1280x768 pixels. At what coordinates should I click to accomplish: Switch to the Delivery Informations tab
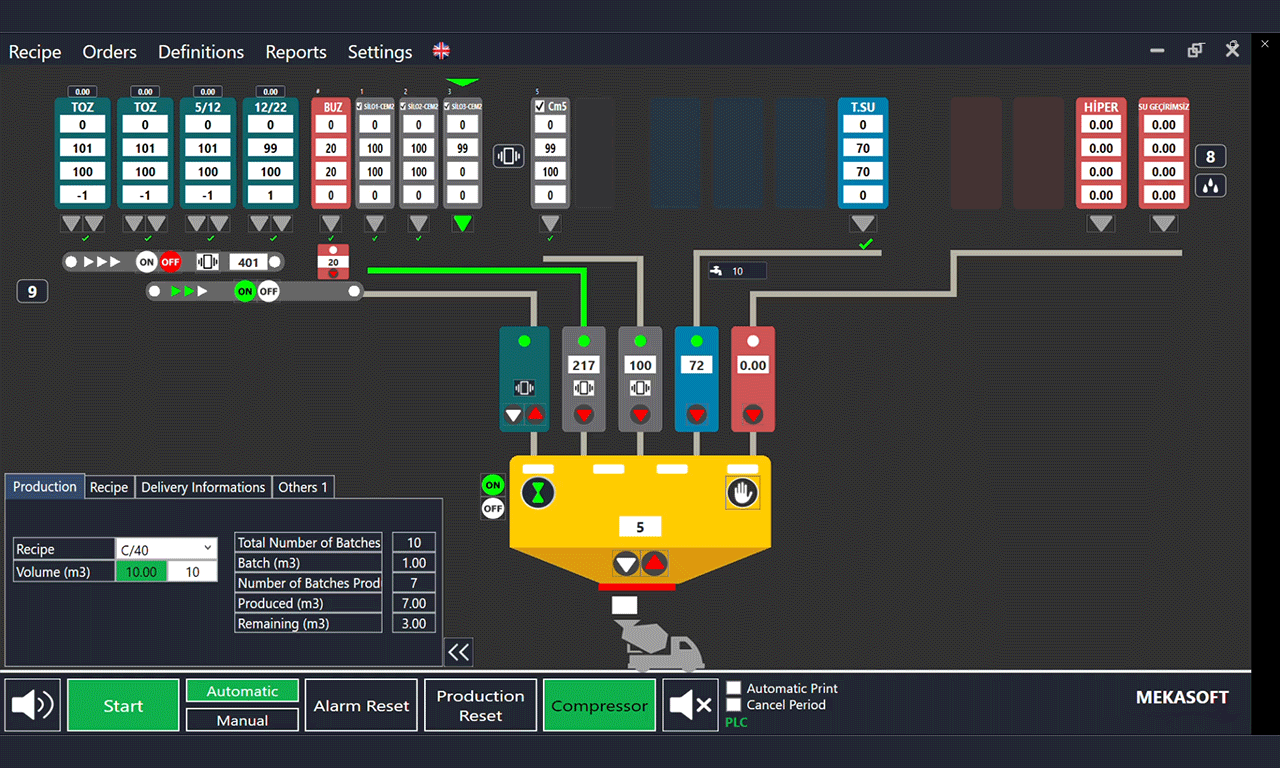pyautogui.click(x=203, y=487)
